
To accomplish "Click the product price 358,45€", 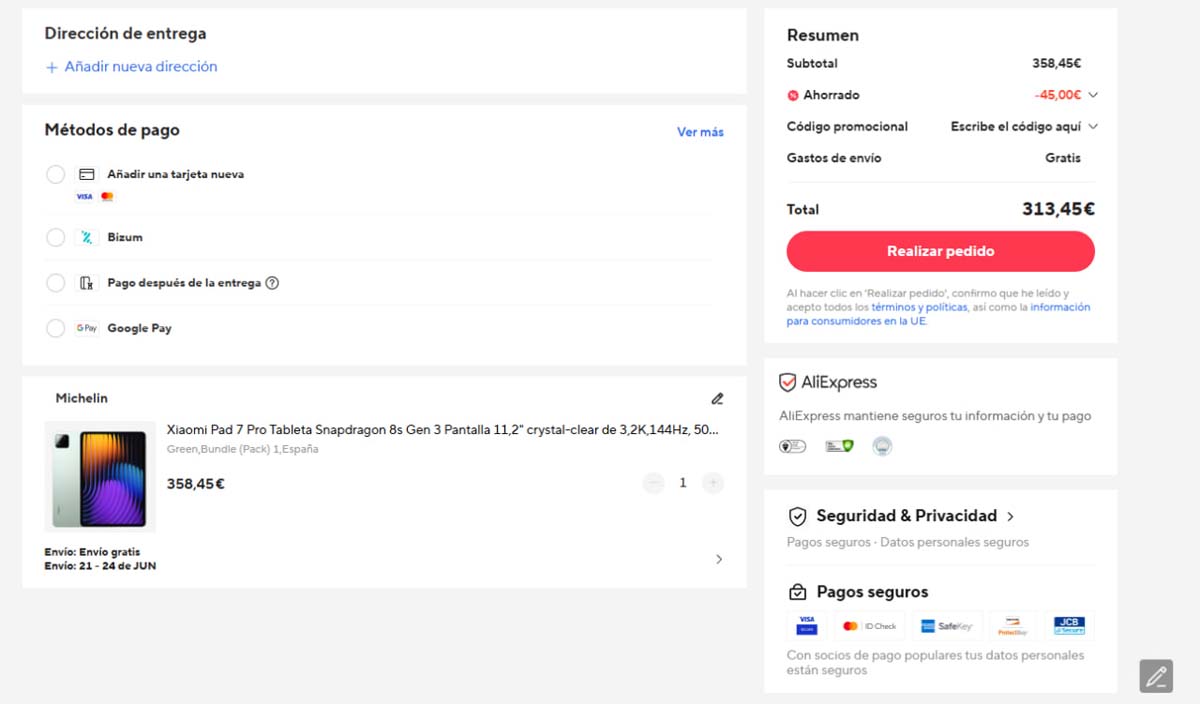I will [196, 484].
